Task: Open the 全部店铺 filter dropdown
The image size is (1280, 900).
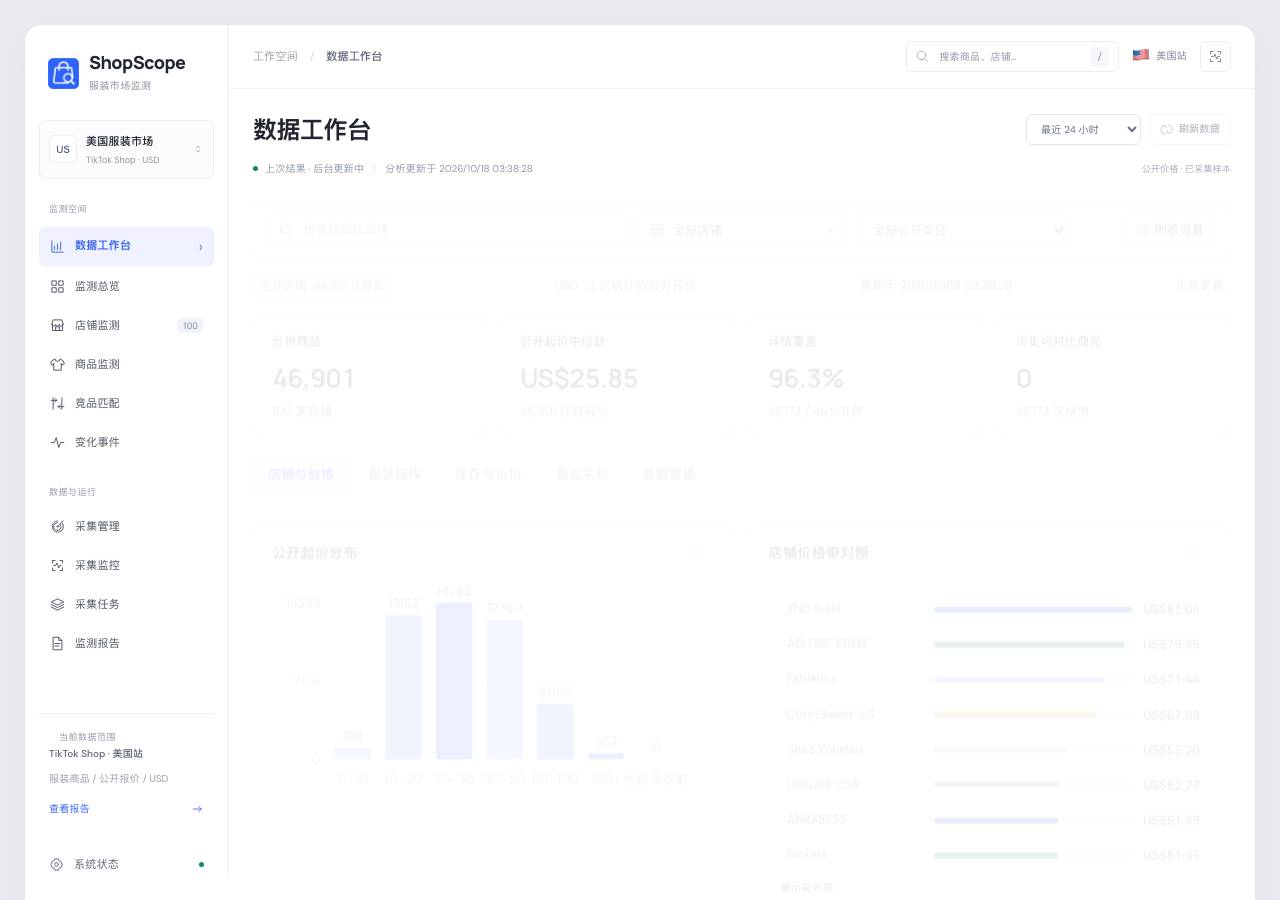Action: [x=743, y=230]
